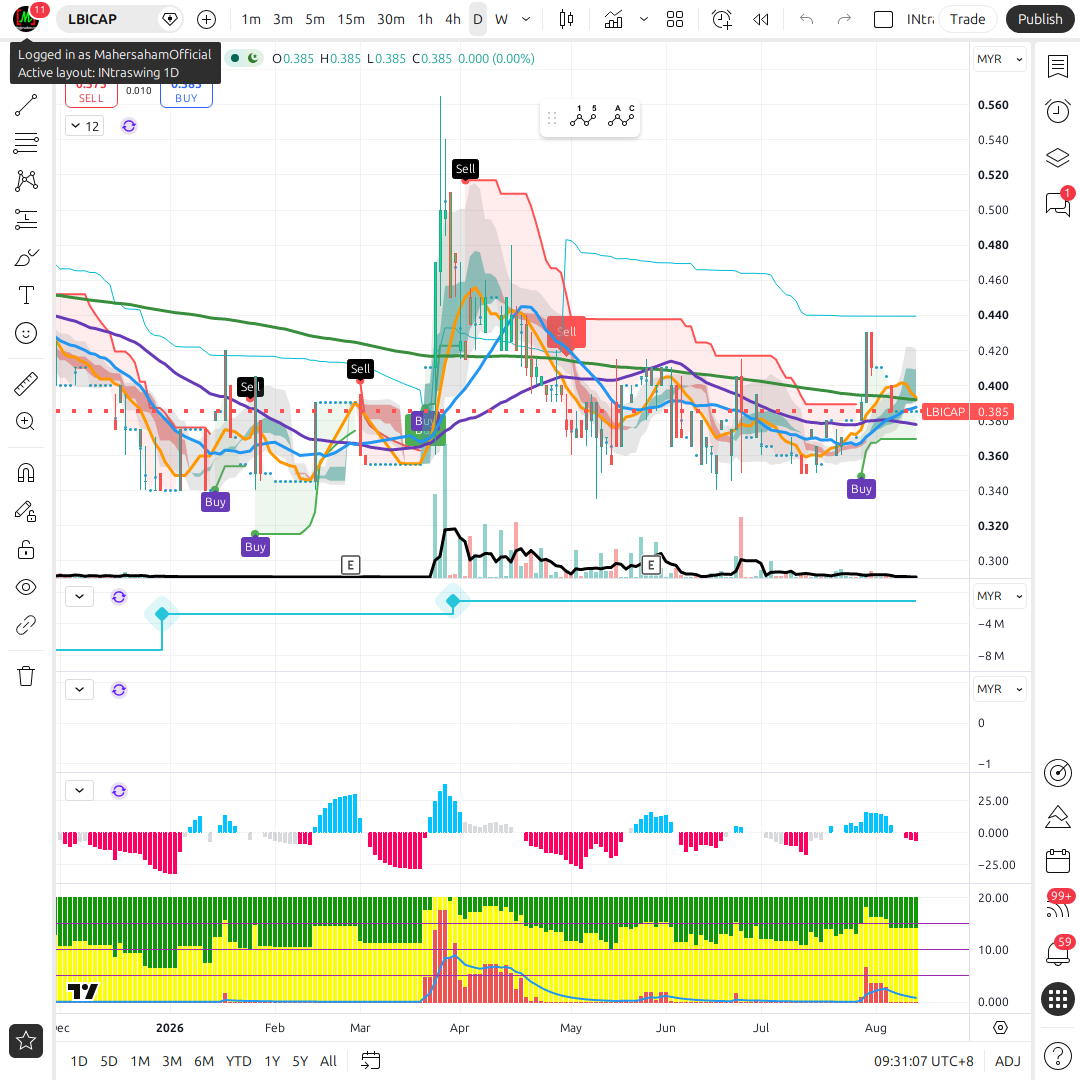Select the W weekly timeframe
The width and height of the screenshot is (1080, 1080).
pos(501,19)
